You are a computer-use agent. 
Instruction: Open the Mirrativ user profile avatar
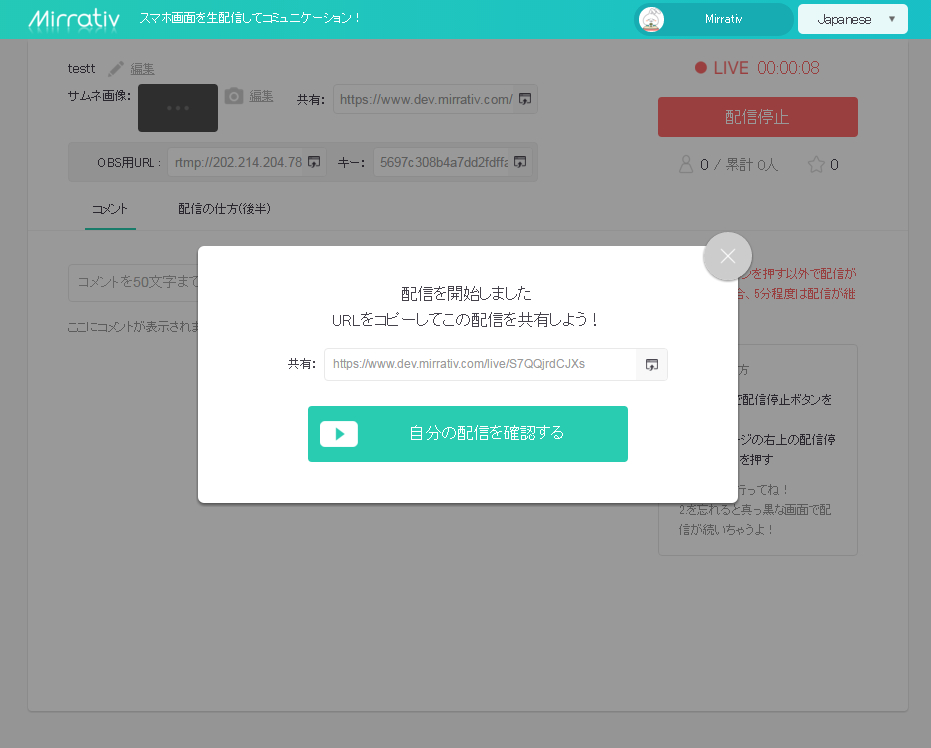(651, 20)
